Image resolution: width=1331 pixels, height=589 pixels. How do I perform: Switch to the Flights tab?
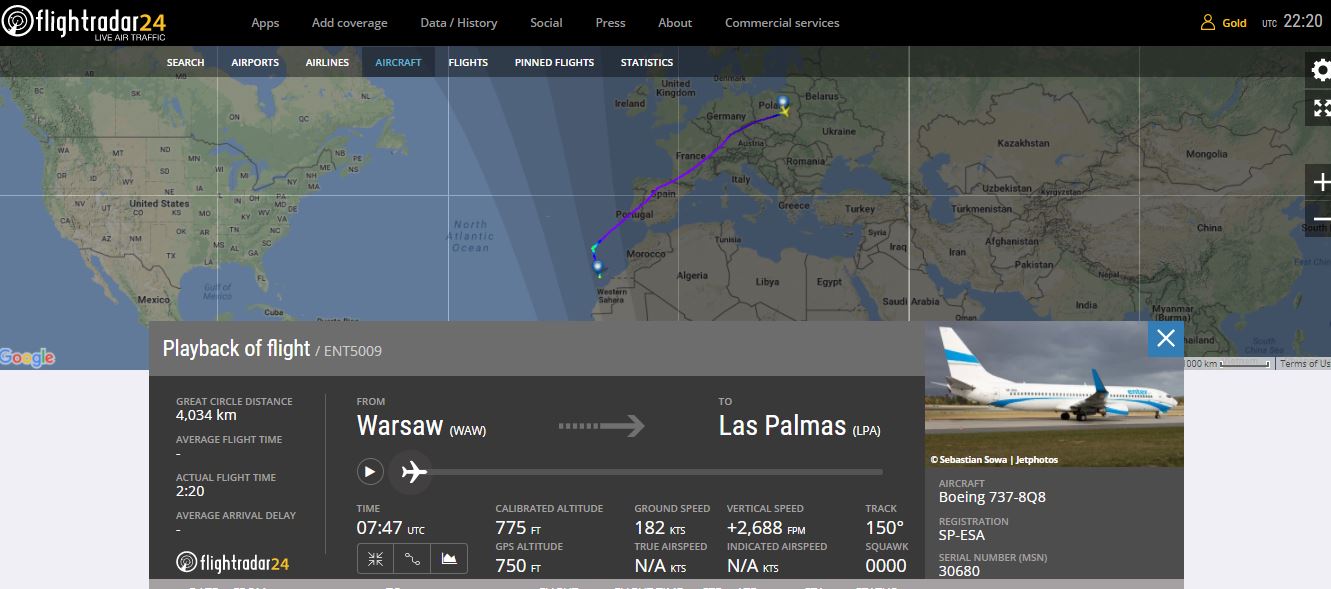click(468, 62)
